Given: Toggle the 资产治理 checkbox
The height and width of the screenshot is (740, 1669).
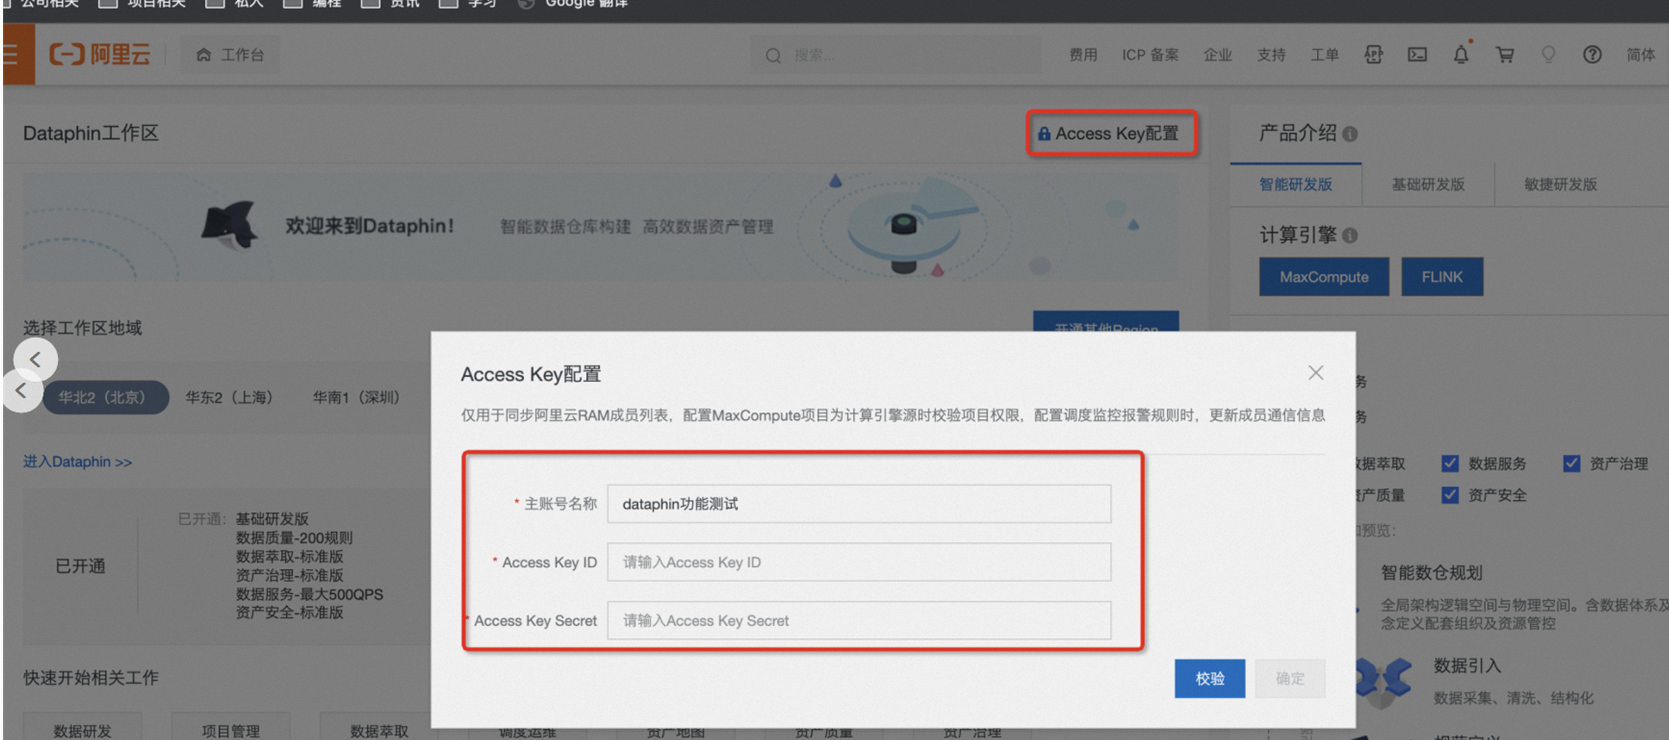Looking at the screenshot, I should tap(1571, 463).
